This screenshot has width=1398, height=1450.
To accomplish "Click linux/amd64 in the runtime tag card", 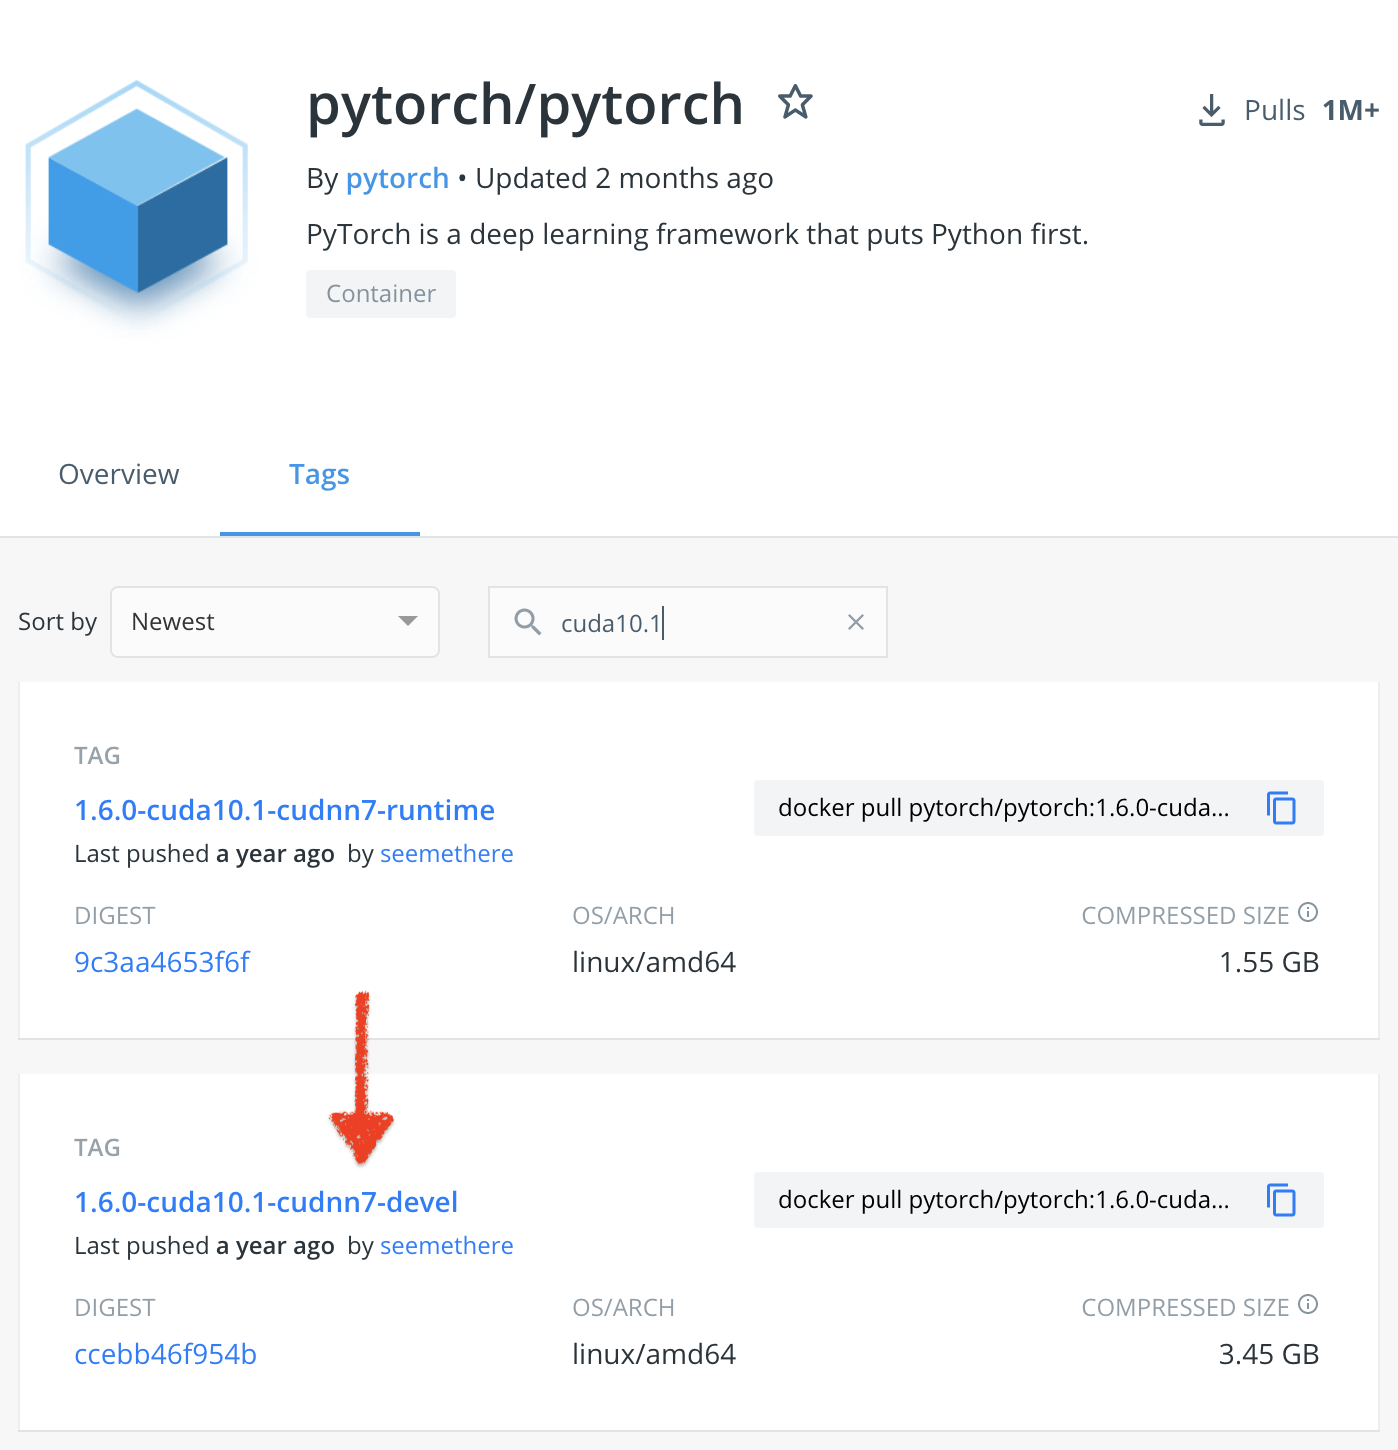I will coord(654,962).
